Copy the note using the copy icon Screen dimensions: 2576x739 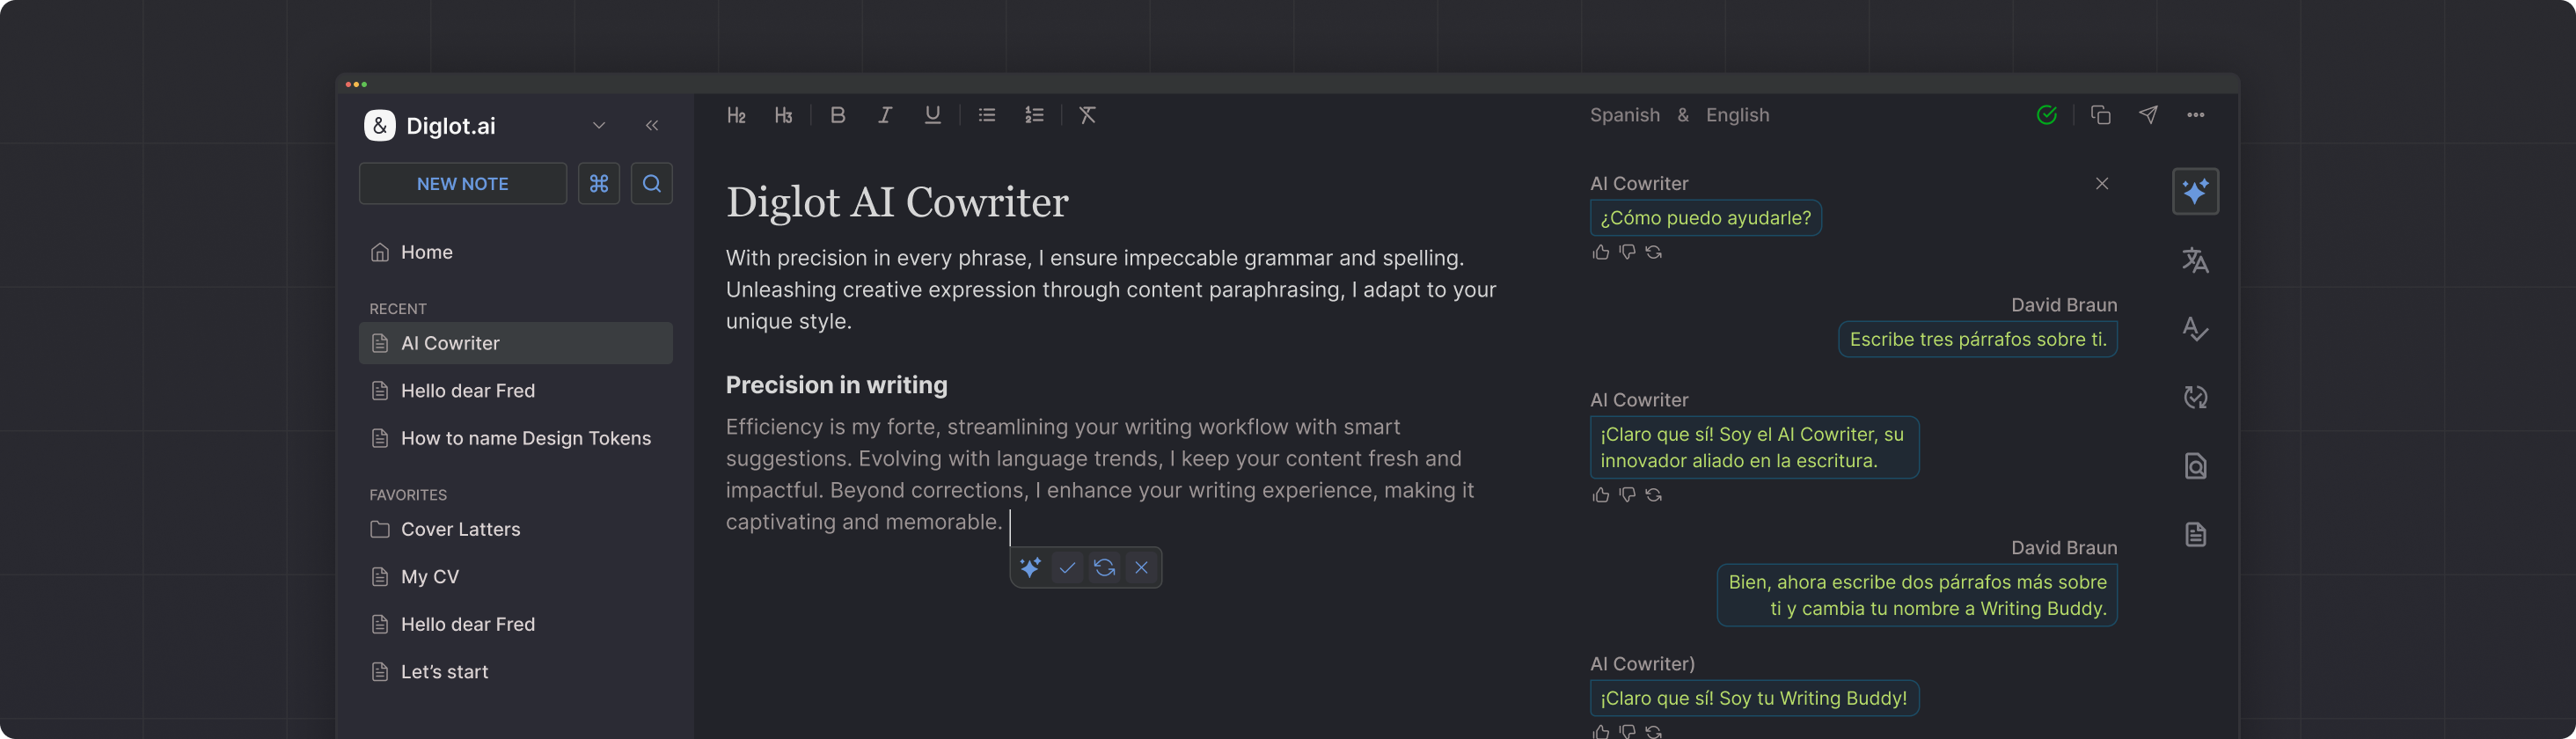click(2100, 115)
